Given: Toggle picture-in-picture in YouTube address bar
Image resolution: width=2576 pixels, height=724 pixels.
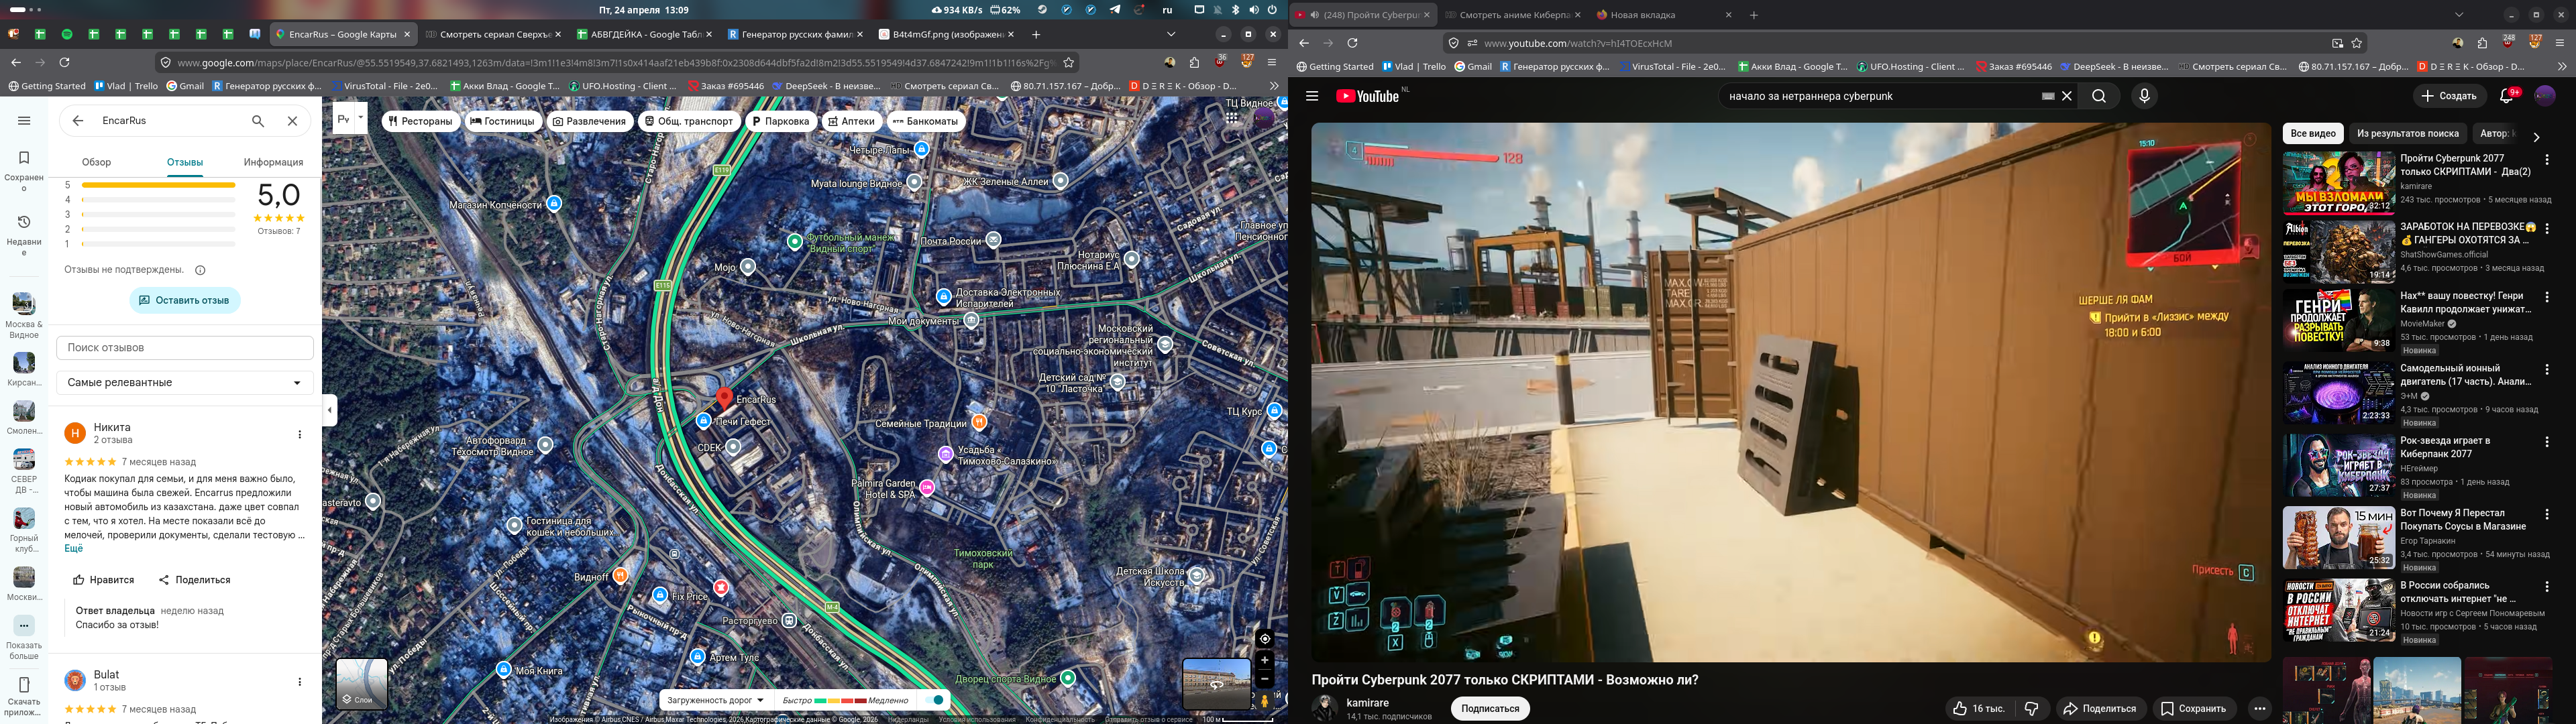Looking at the screenshot, I should pyautogui.click(x=2337, y=43).
